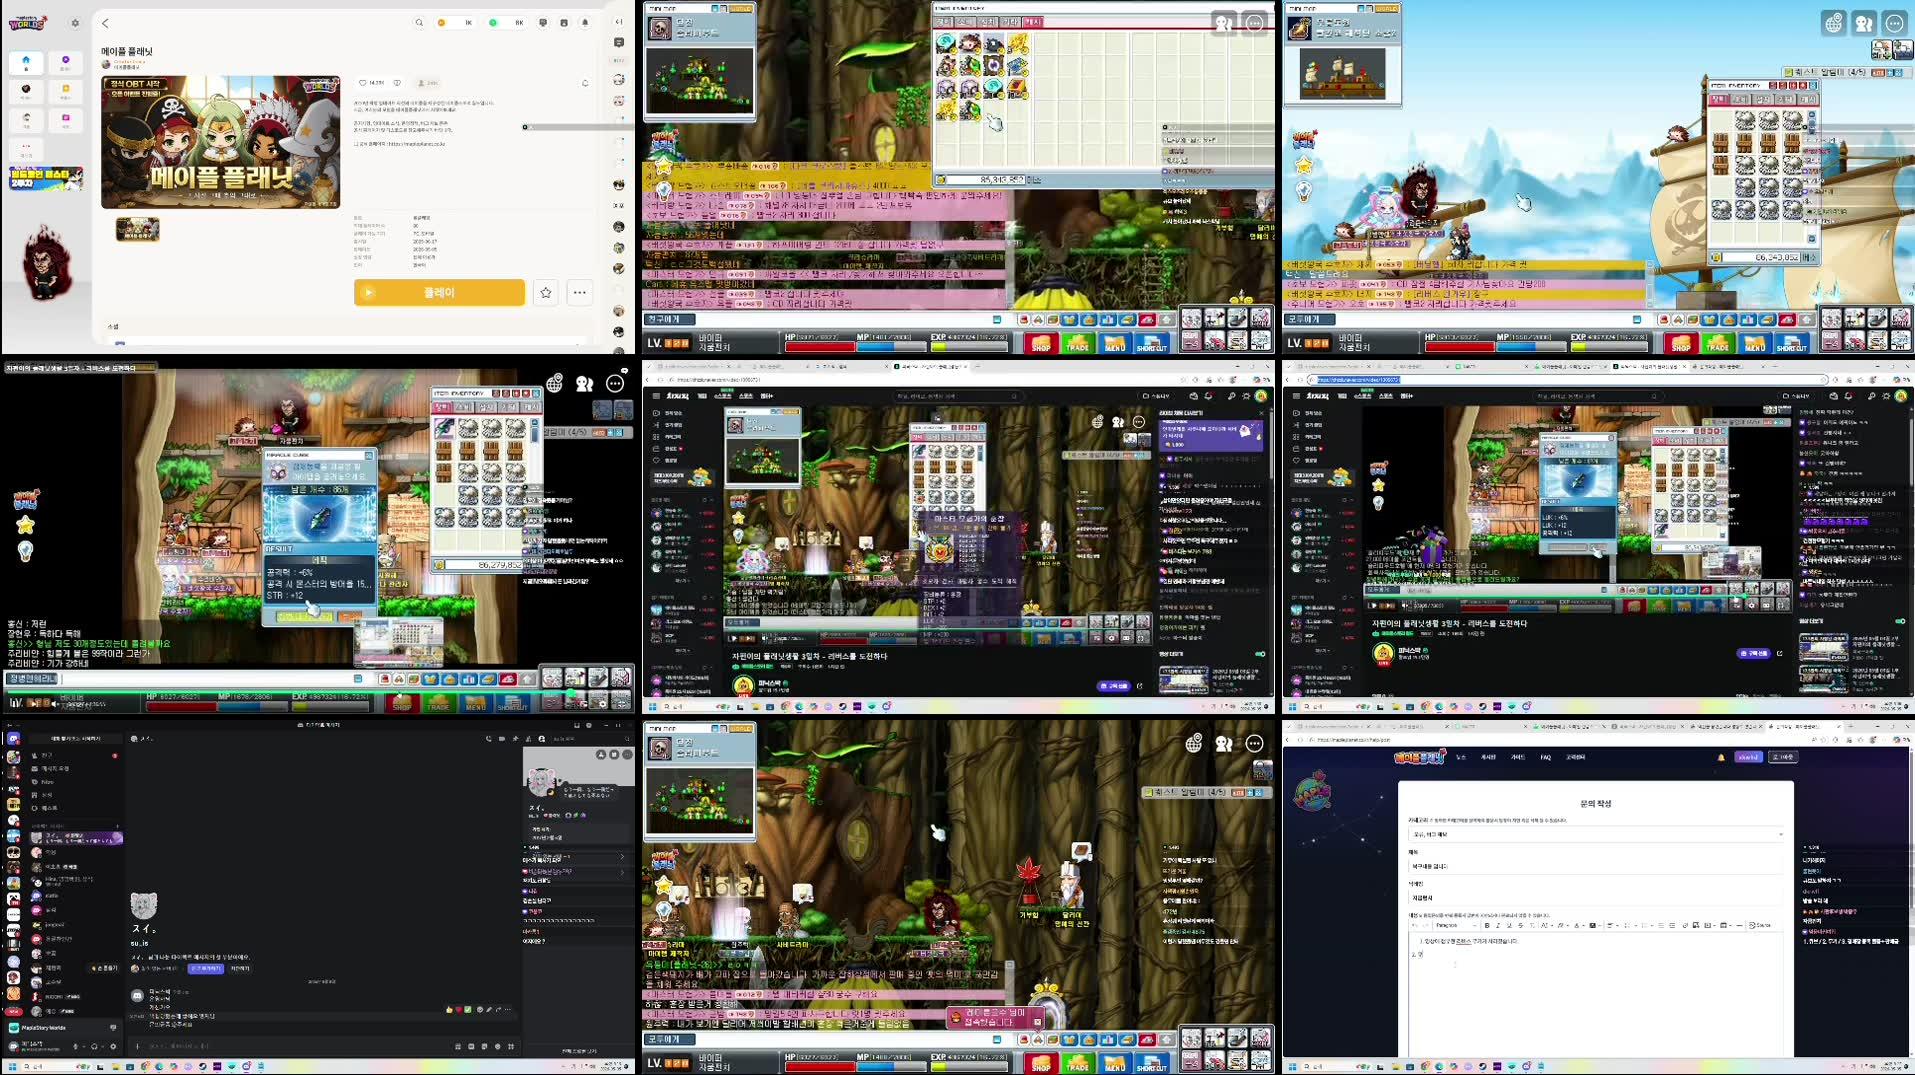Open Paragraph style dropdown in editor toolbar

tap(1455, 925)
